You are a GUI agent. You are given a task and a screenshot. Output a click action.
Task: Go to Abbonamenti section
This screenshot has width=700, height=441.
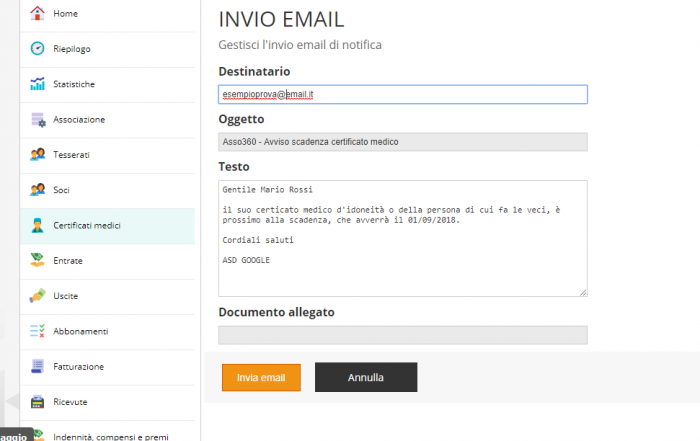pyautogui.click(x=107, y=331)
